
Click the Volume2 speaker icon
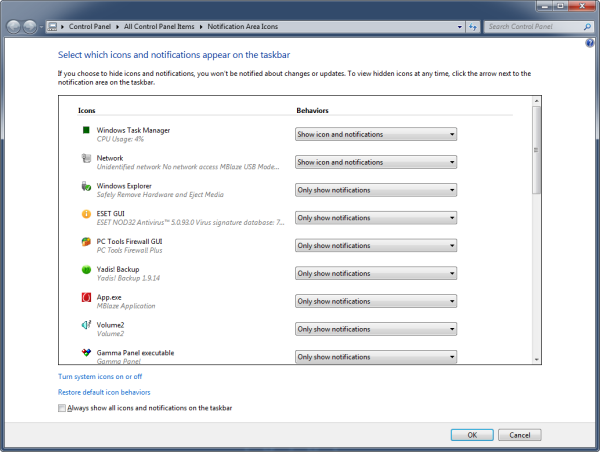click(86, 326)
